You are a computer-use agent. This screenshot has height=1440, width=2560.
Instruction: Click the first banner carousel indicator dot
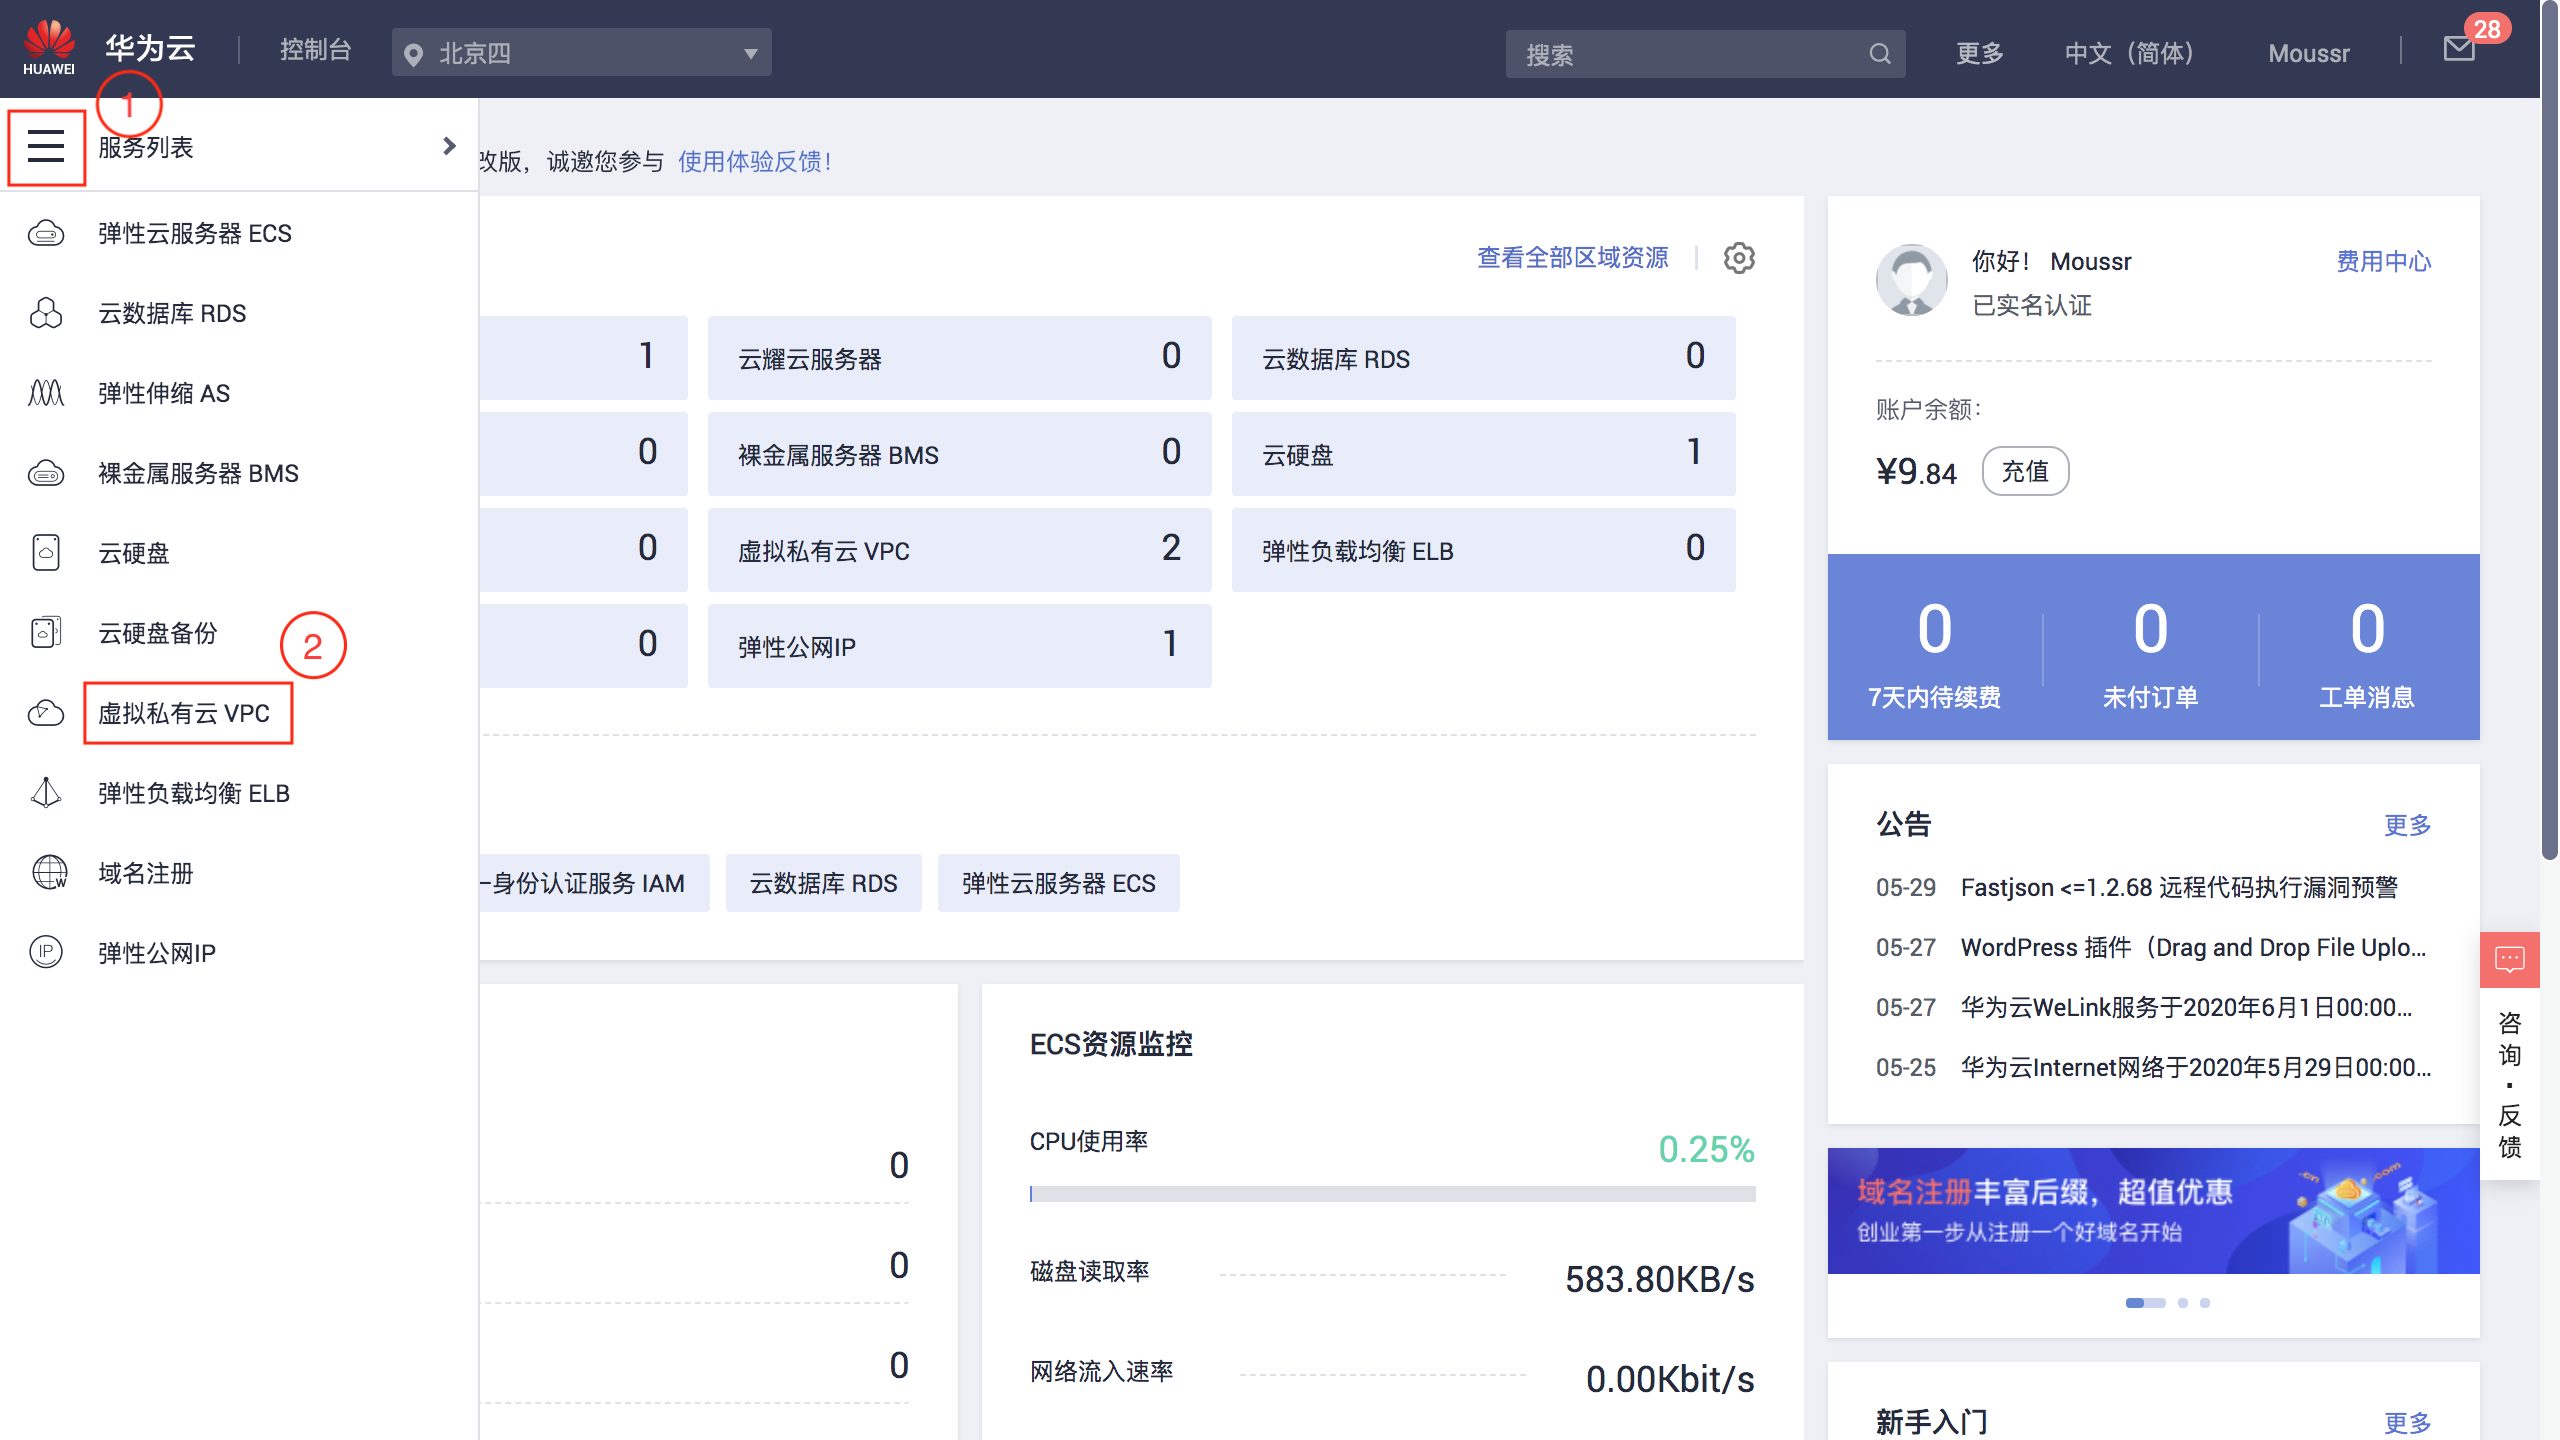click(x=2145, y=1303)
